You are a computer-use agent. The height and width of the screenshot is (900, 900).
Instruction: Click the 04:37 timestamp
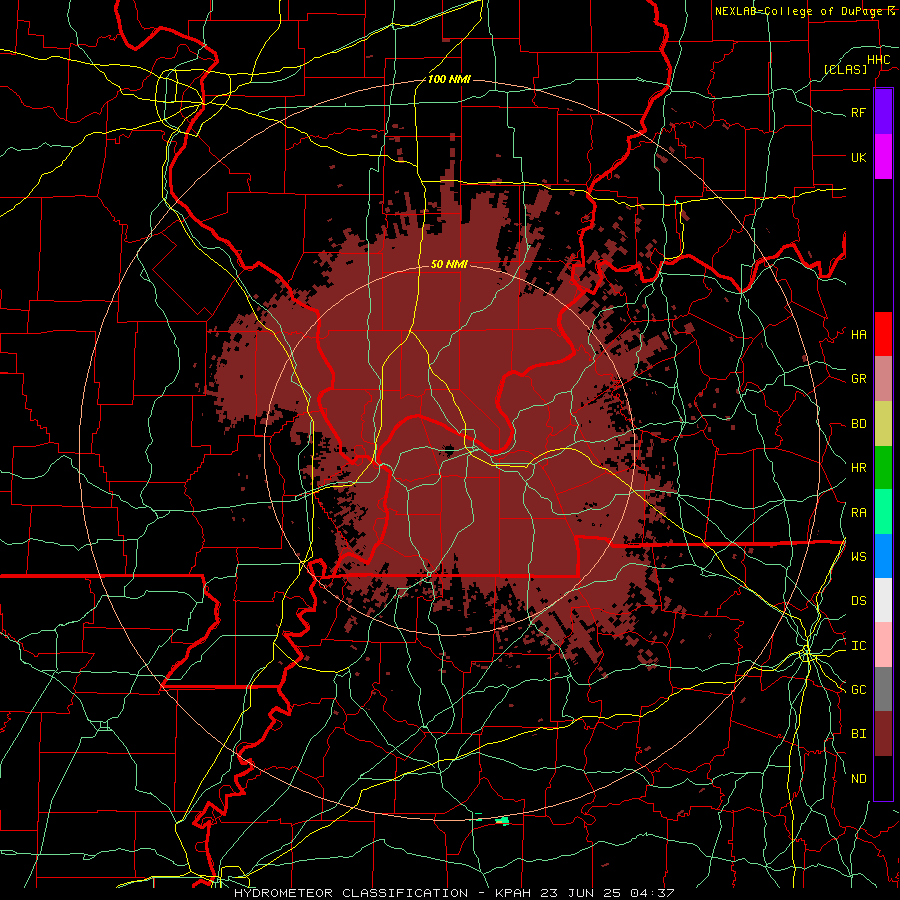[x=654, y=893]
